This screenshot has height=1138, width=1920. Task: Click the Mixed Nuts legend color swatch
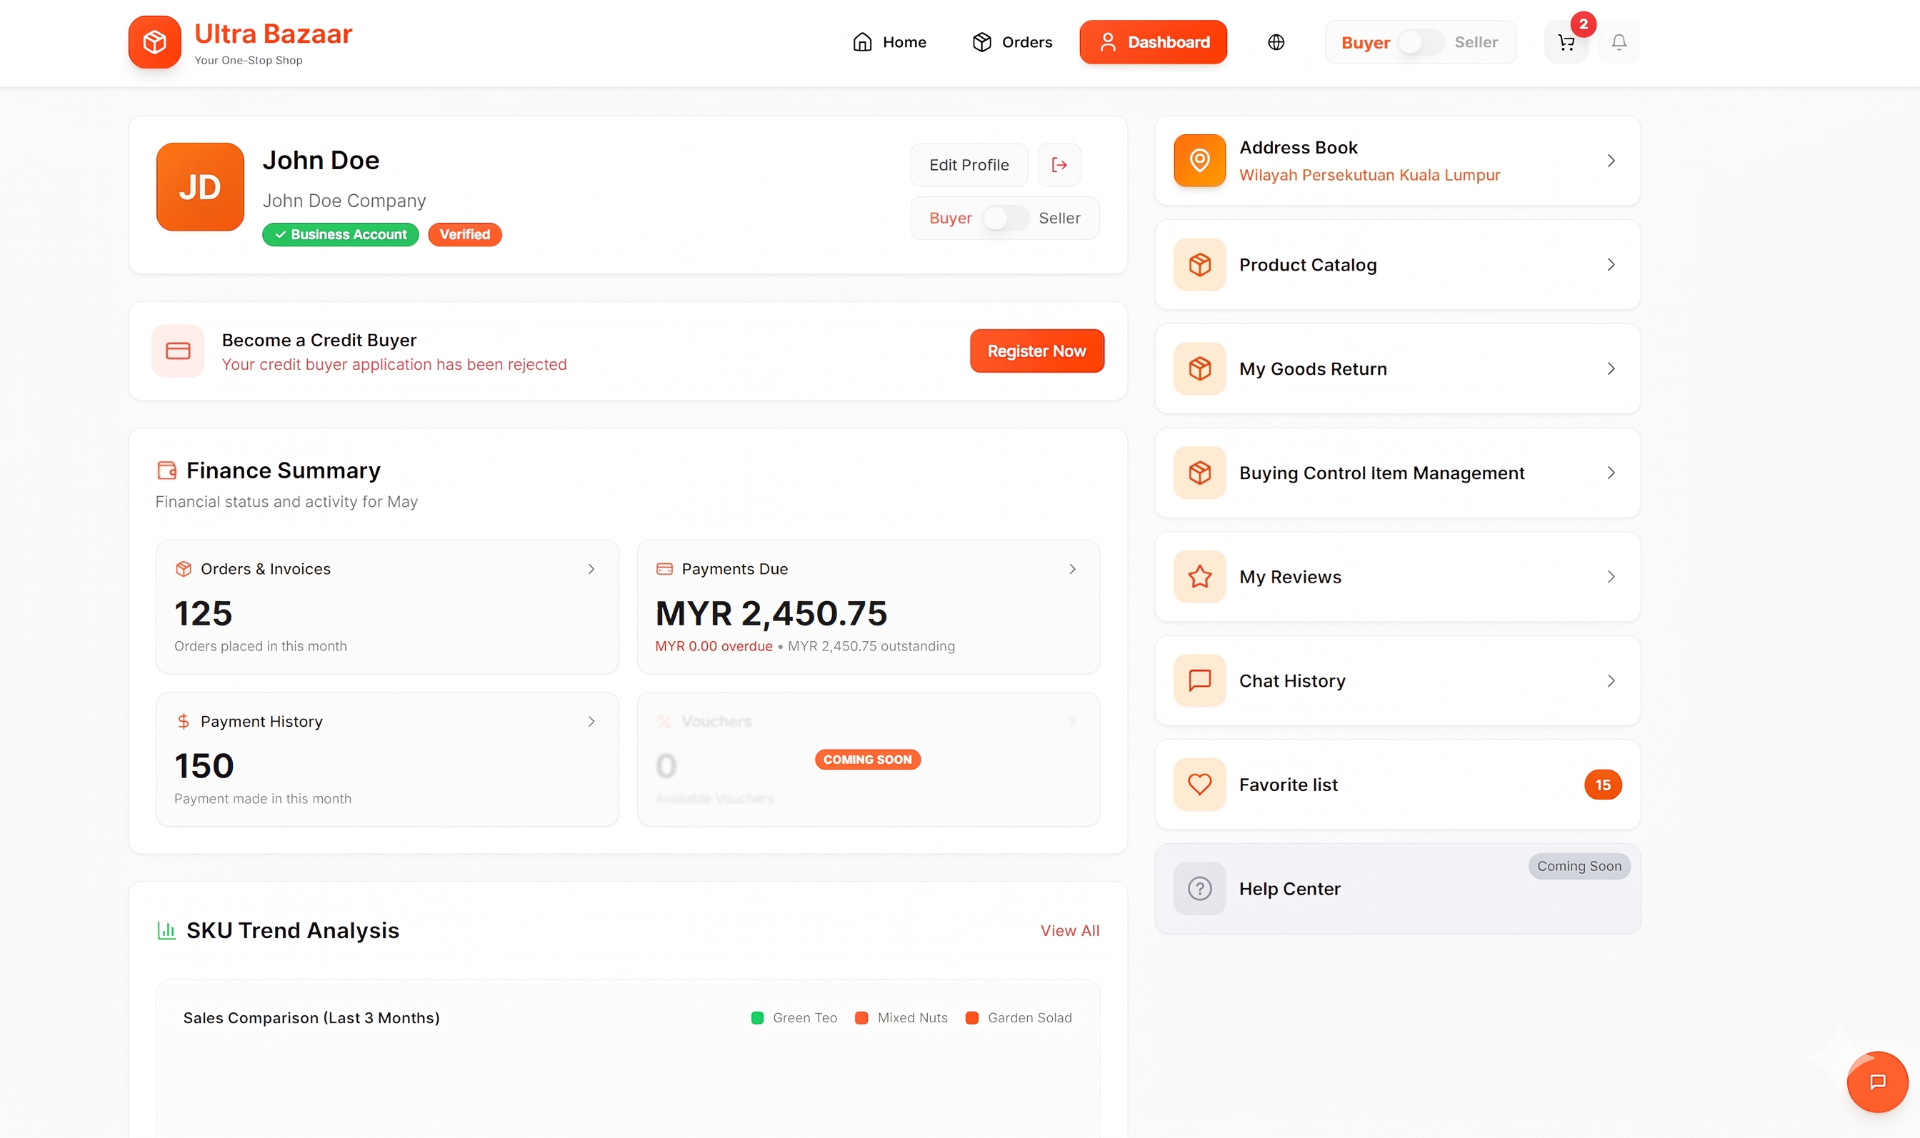click(861, 1018)
